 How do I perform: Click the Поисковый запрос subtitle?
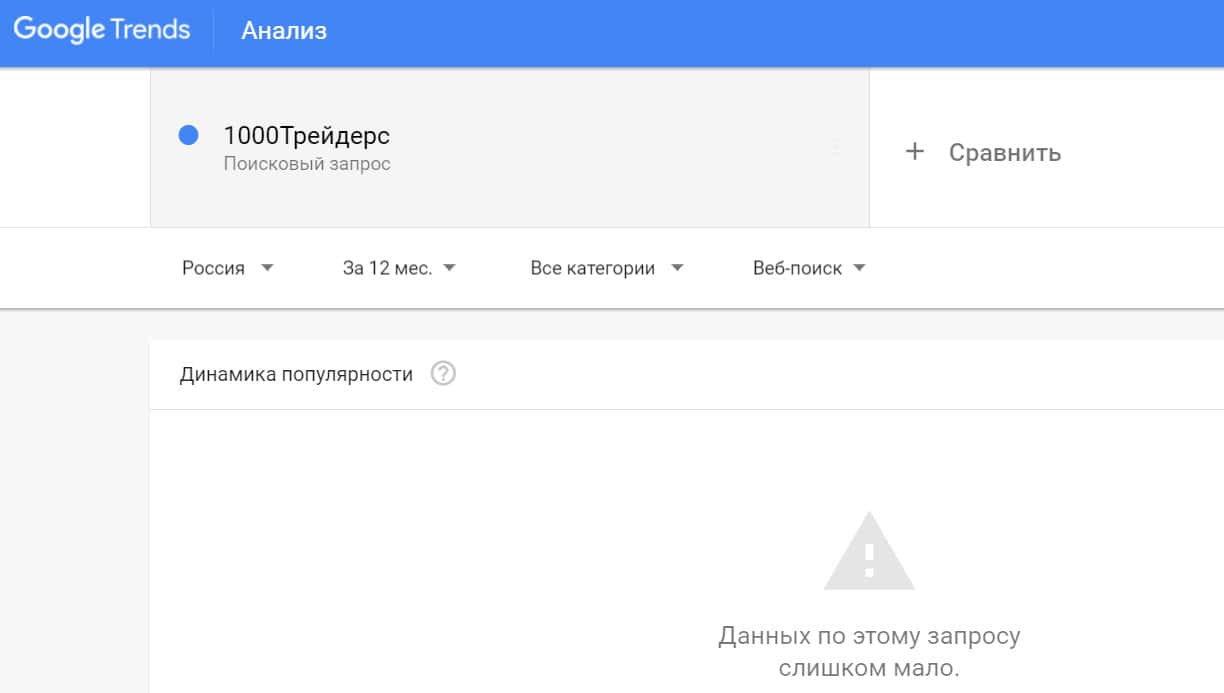pos(307,164)
